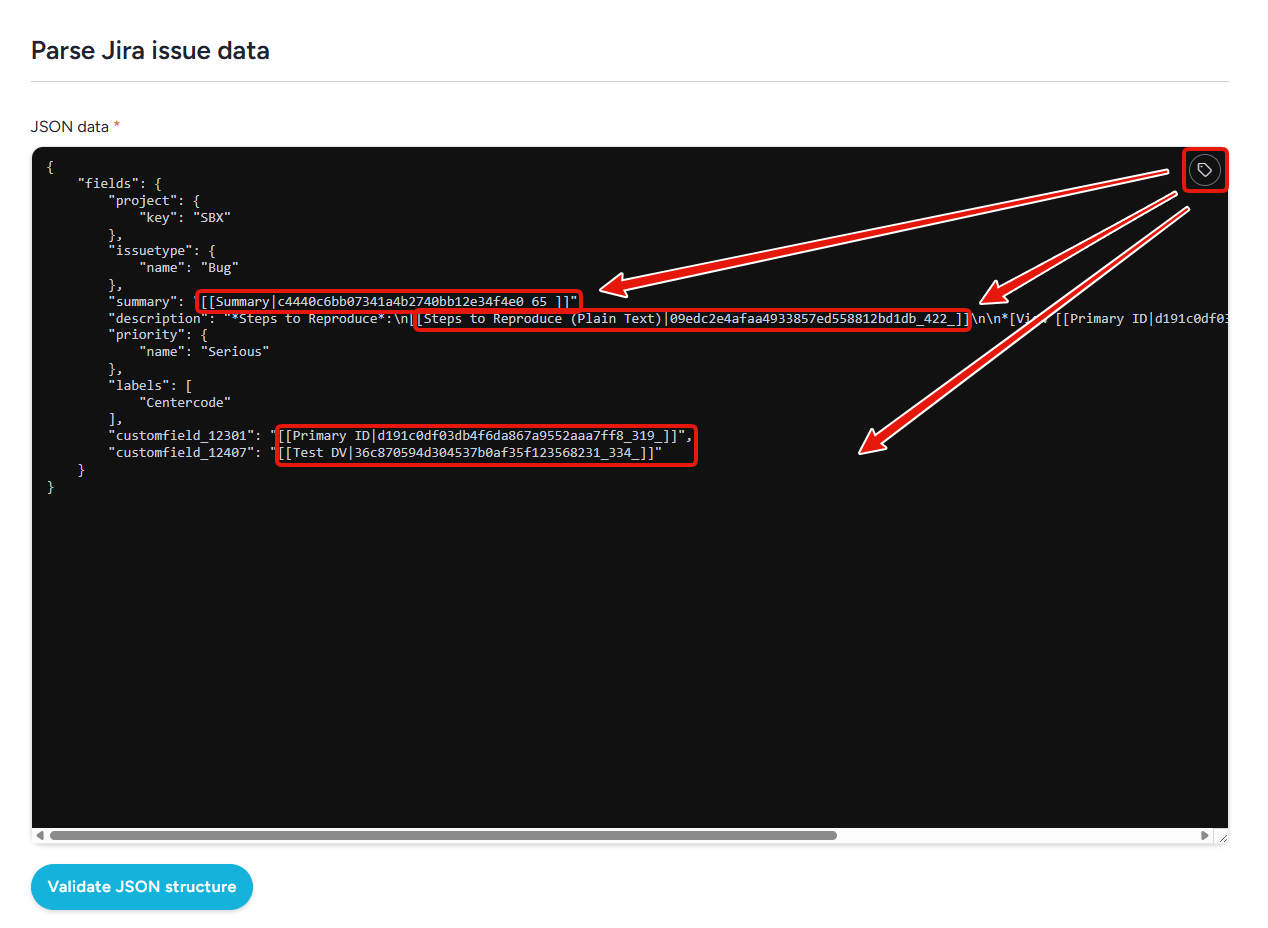Image resolution: width=1268 pixels, height=928 pixels.
Task: Click the [[Summary|...]] token
Action: (386, 301)
